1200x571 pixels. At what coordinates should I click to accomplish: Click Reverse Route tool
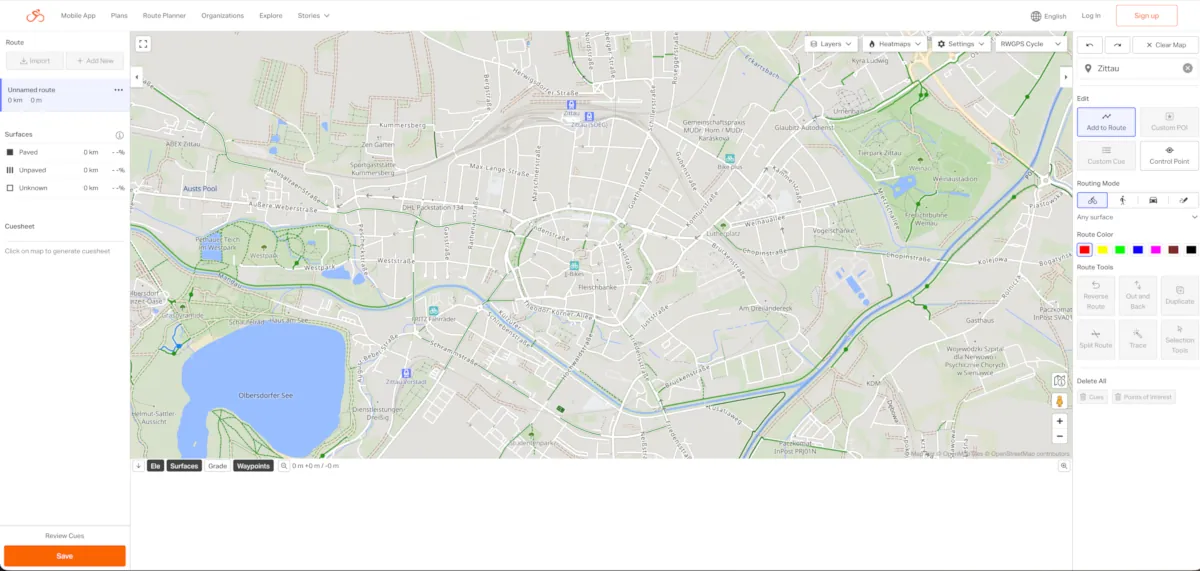click(x=1096, y=296)
